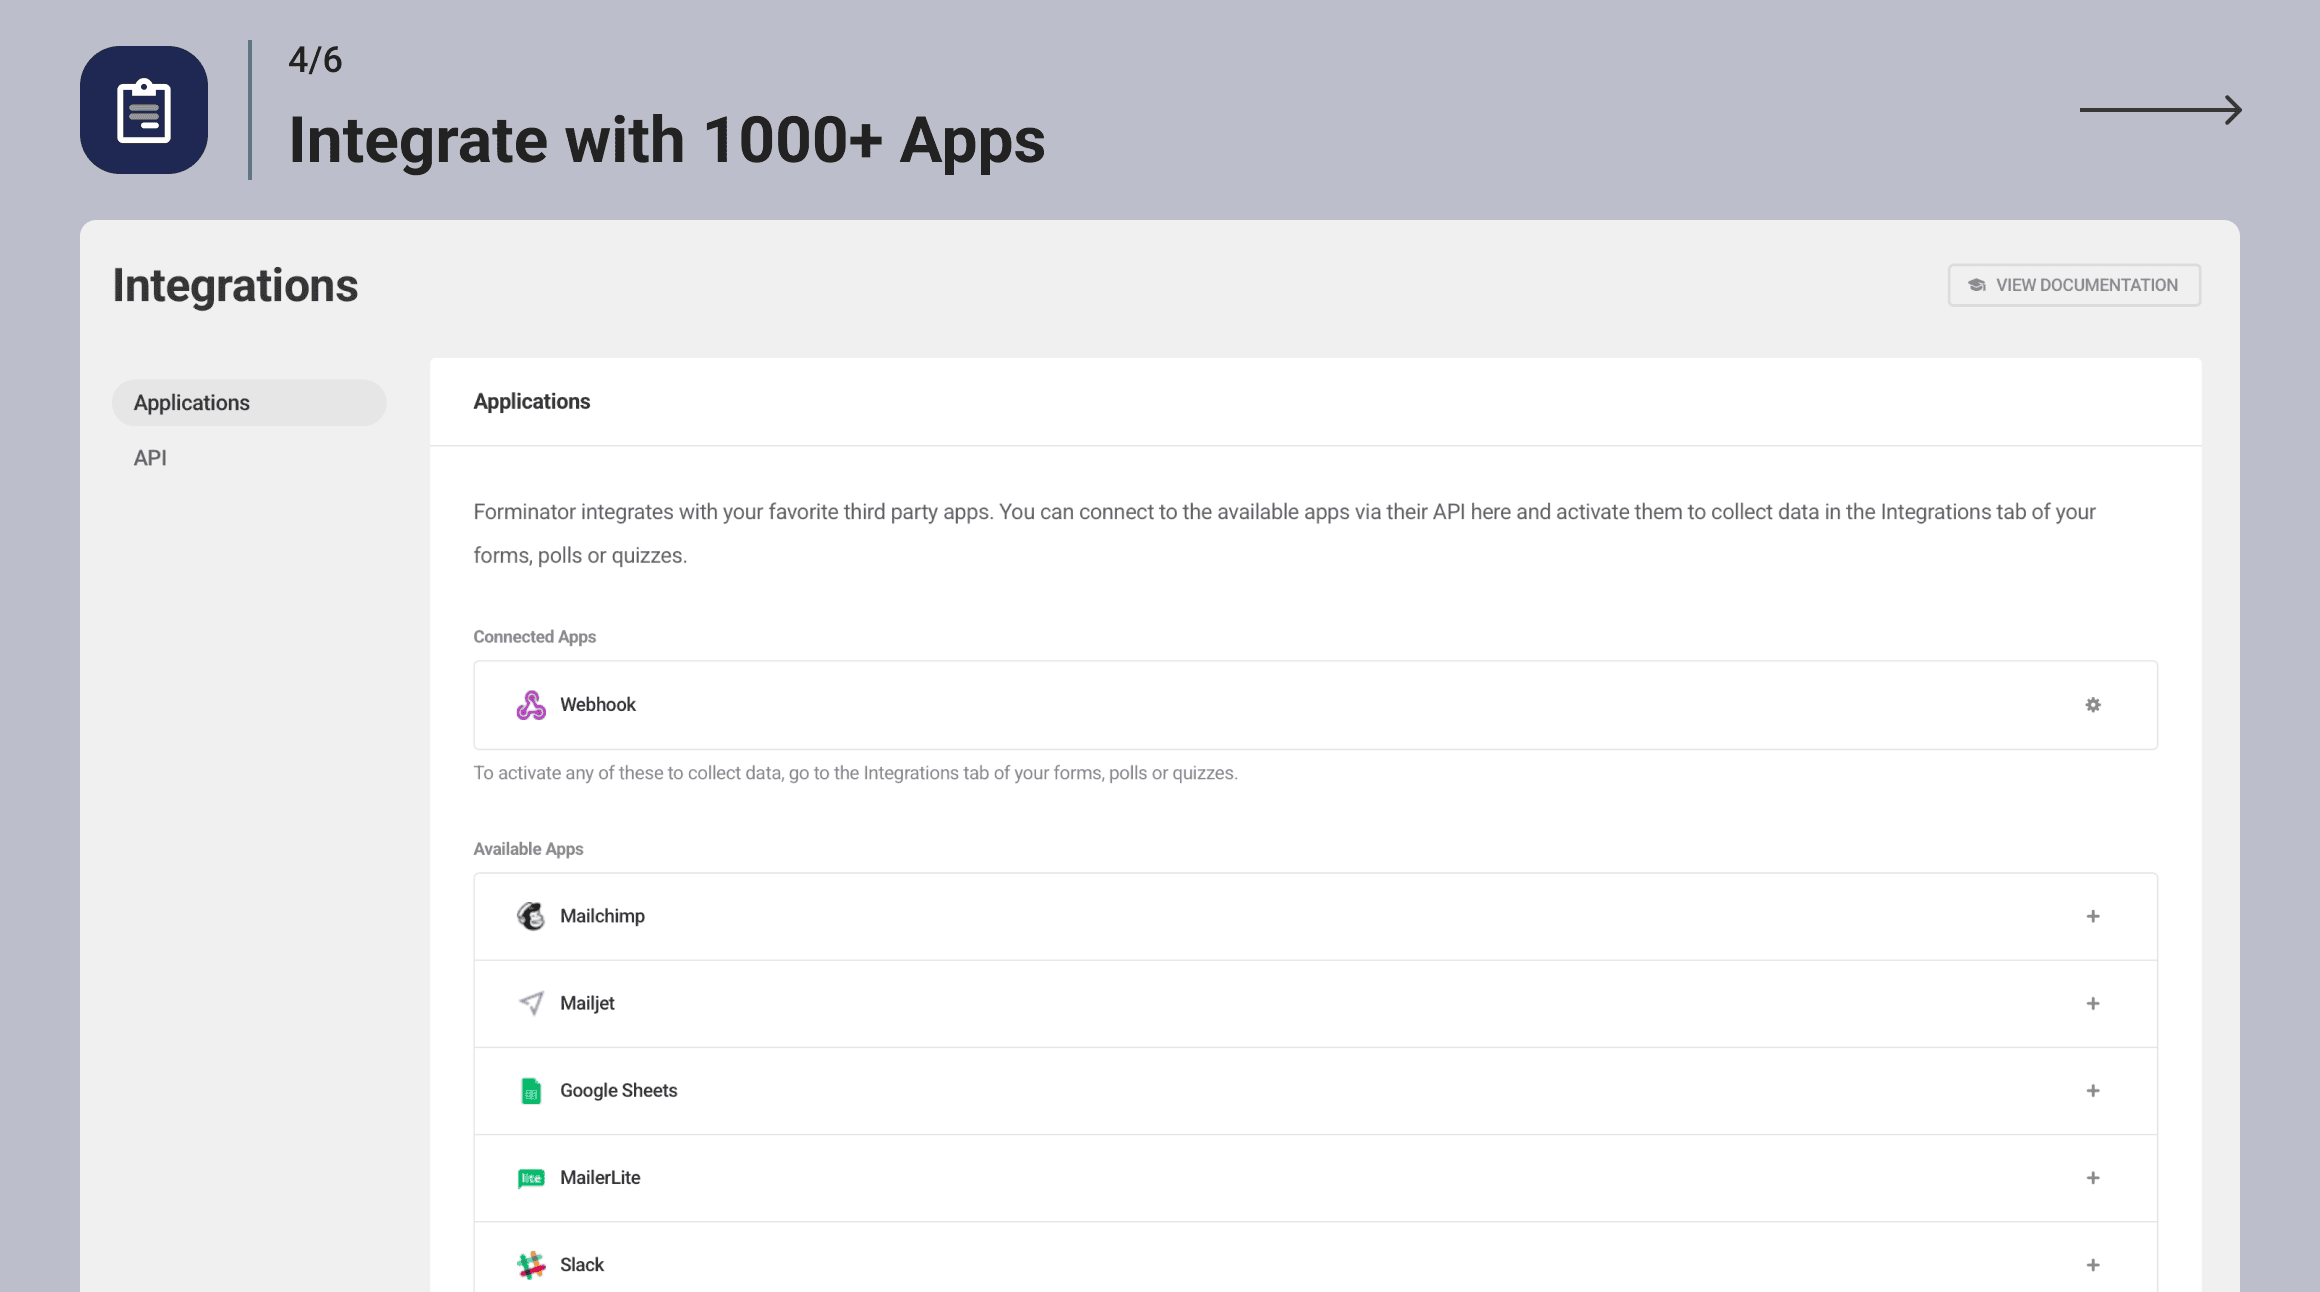The image size is (2320, 1292).
Task: Open Webhook settings gear icon
Action: [2093, 705]
